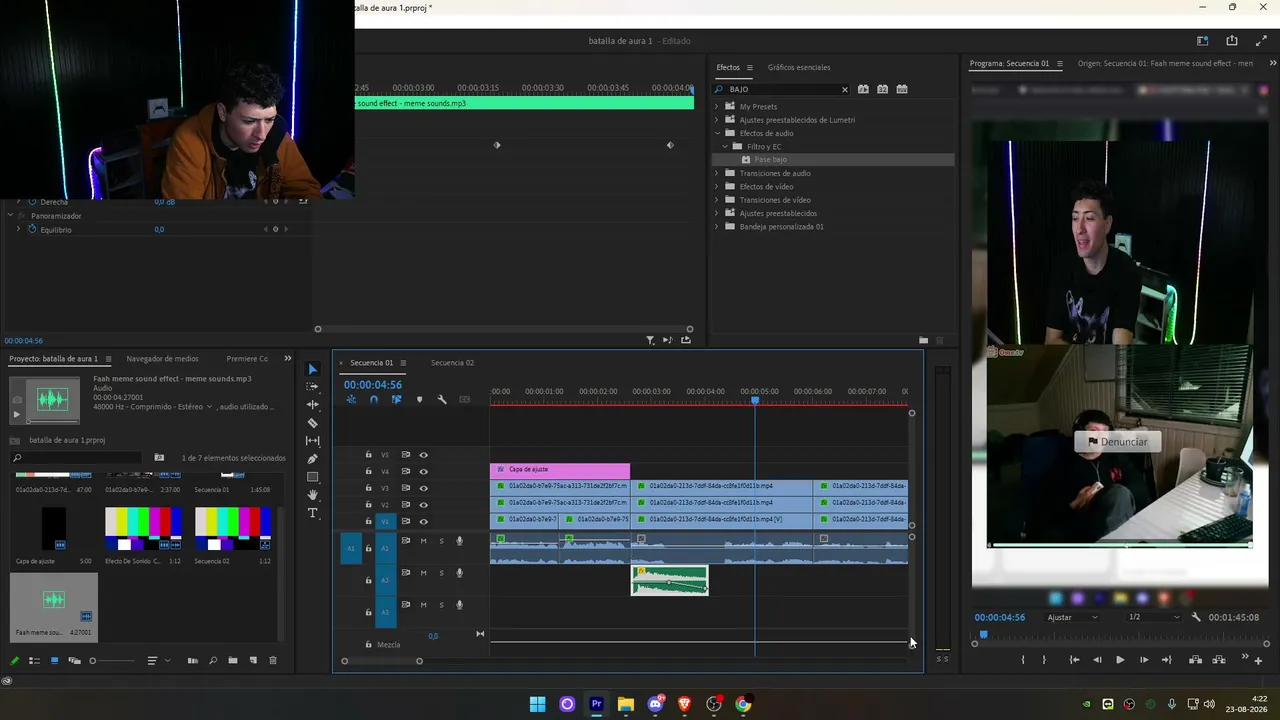Select the Selection arrow tool
Image resolution: width=1280 pixels, height=720 pixels.
click(x=312, y=369)
